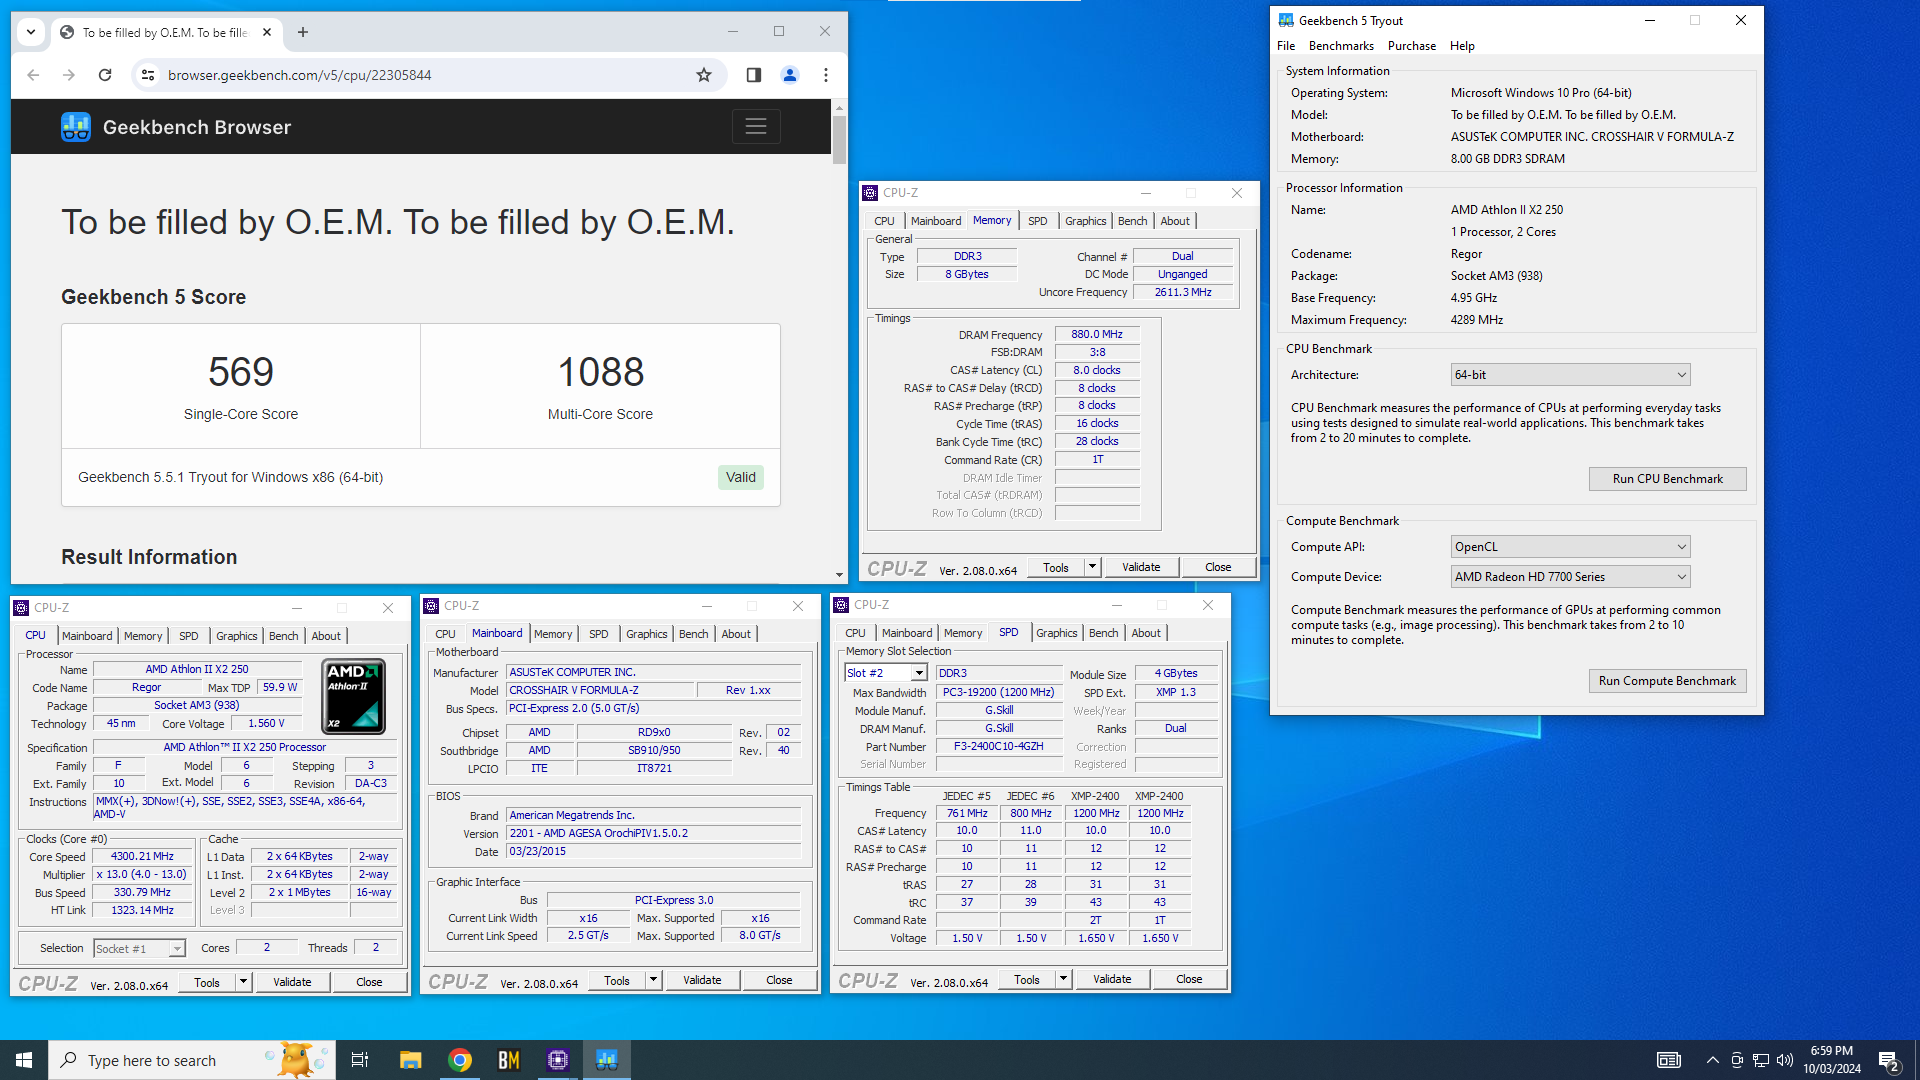
Task: Expand the Architecture 64-bit dropdown
Action: click(1570, 375)
